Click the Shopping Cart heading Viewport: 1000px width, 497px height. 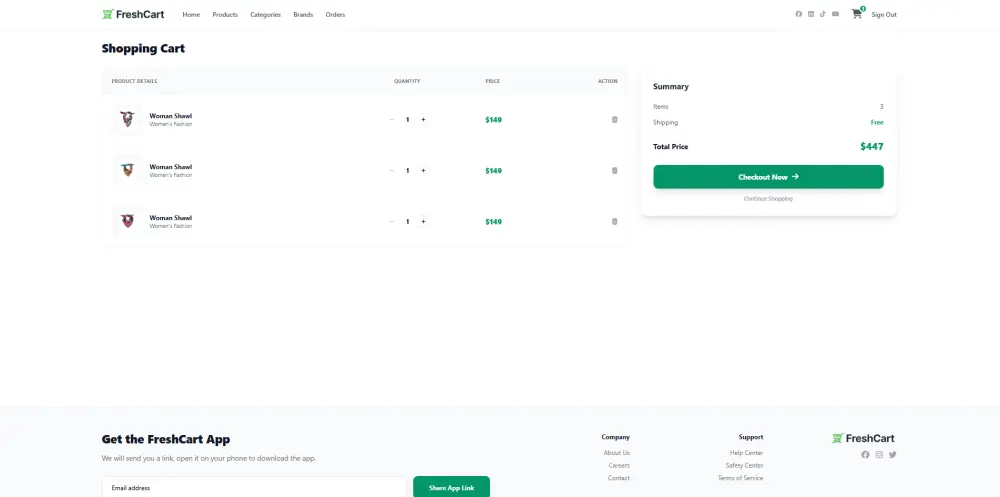[x=143, y=48]
